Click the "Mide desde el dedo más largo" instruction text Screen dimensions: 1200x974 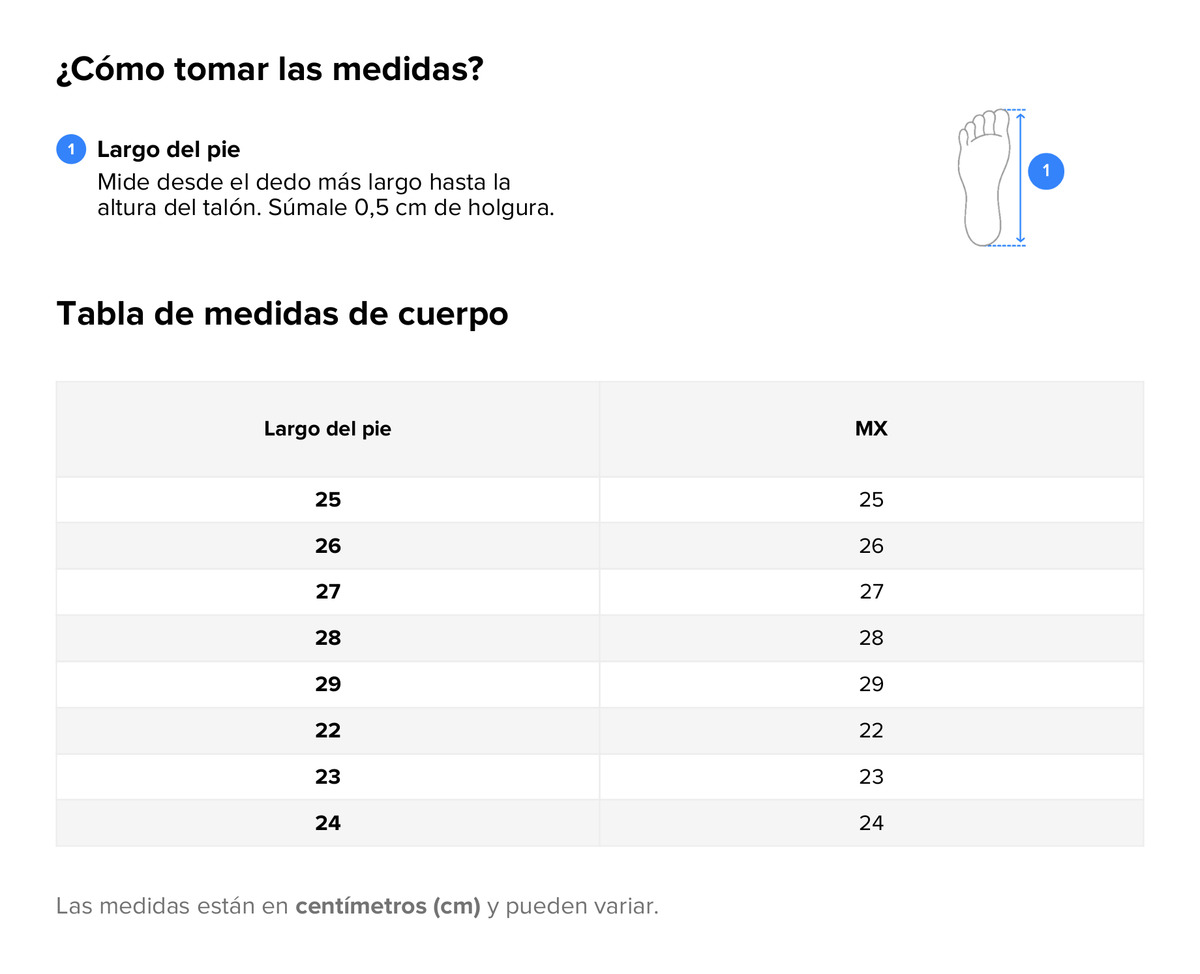[x=304, y=183]
